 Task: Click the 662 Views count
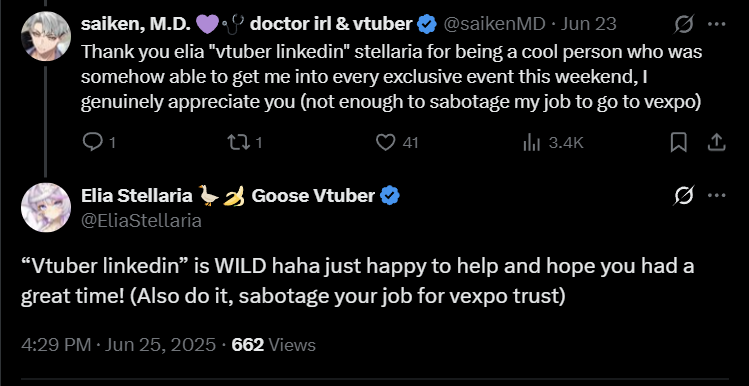pyautogui.click(x=274, y=345)
